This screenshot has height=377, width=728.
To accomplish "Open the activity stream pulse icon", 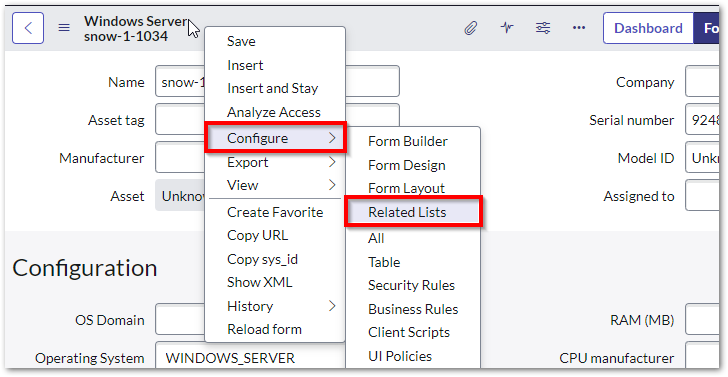I will tap(507, 28).
